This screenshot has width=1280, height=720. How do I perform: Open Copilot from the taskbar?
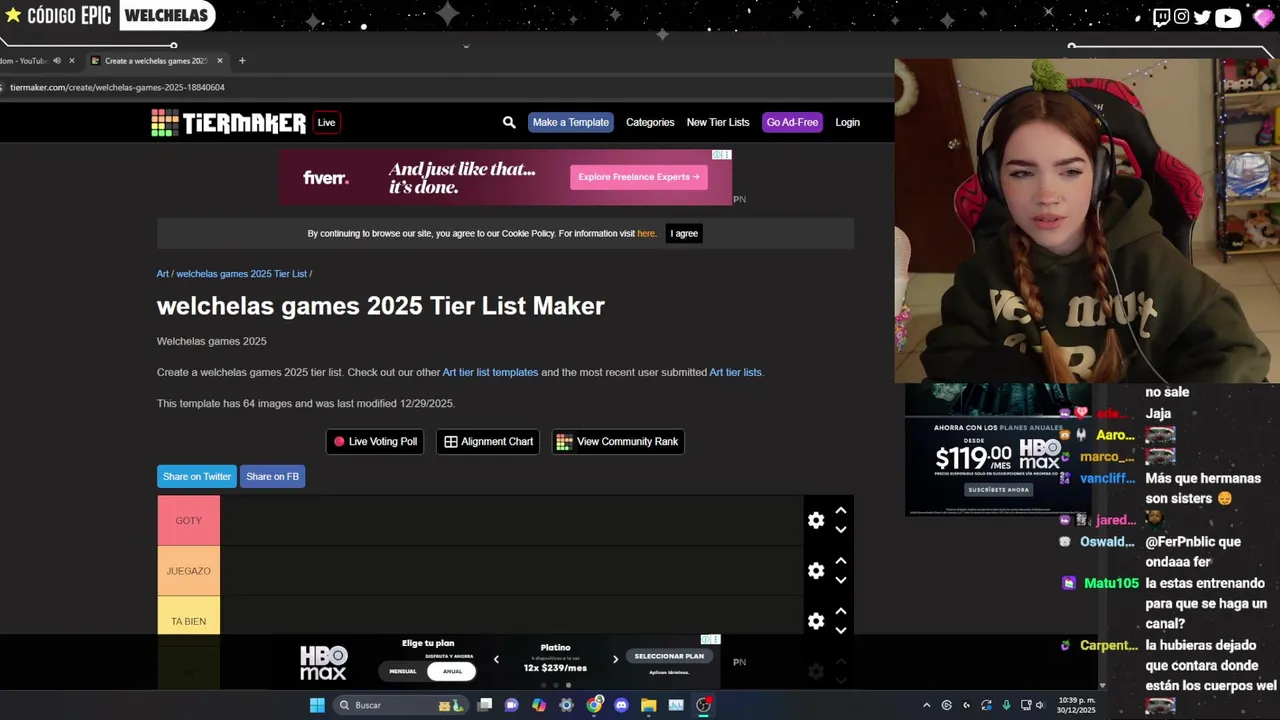coord(539,705)
